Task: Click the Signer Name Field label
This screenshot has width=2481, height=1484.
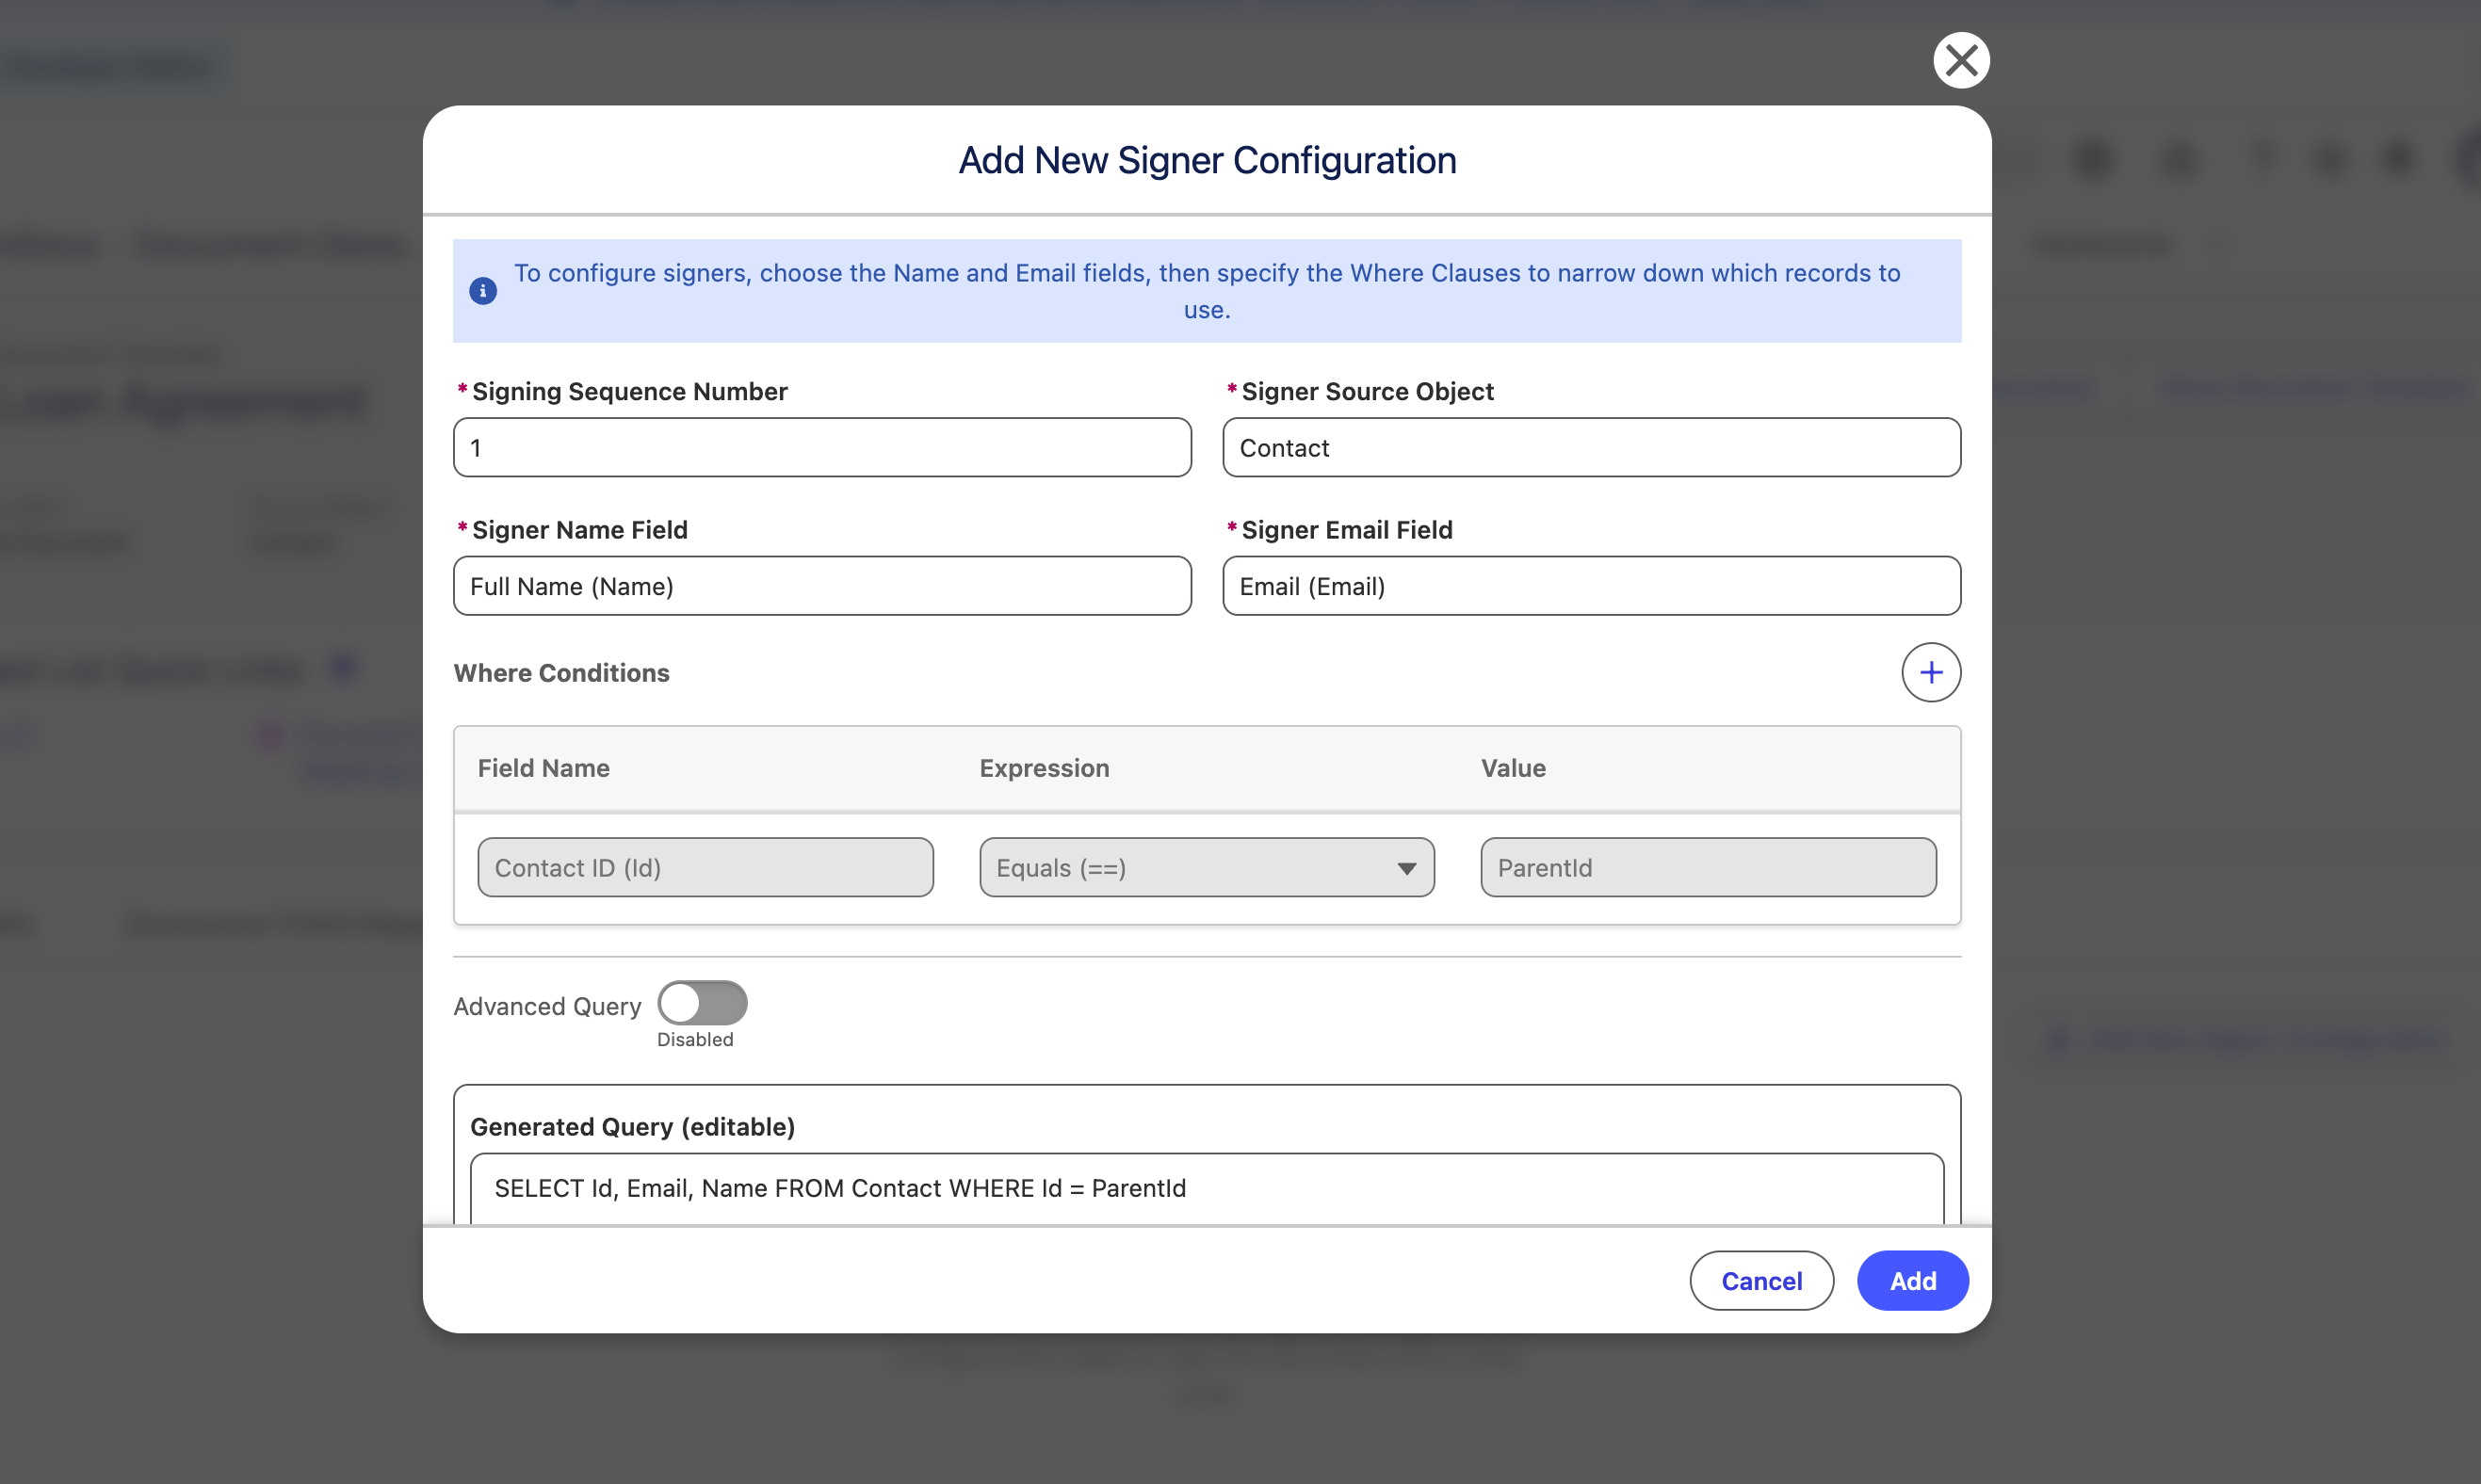Action: pyautogui.click(x=579, y=530)
